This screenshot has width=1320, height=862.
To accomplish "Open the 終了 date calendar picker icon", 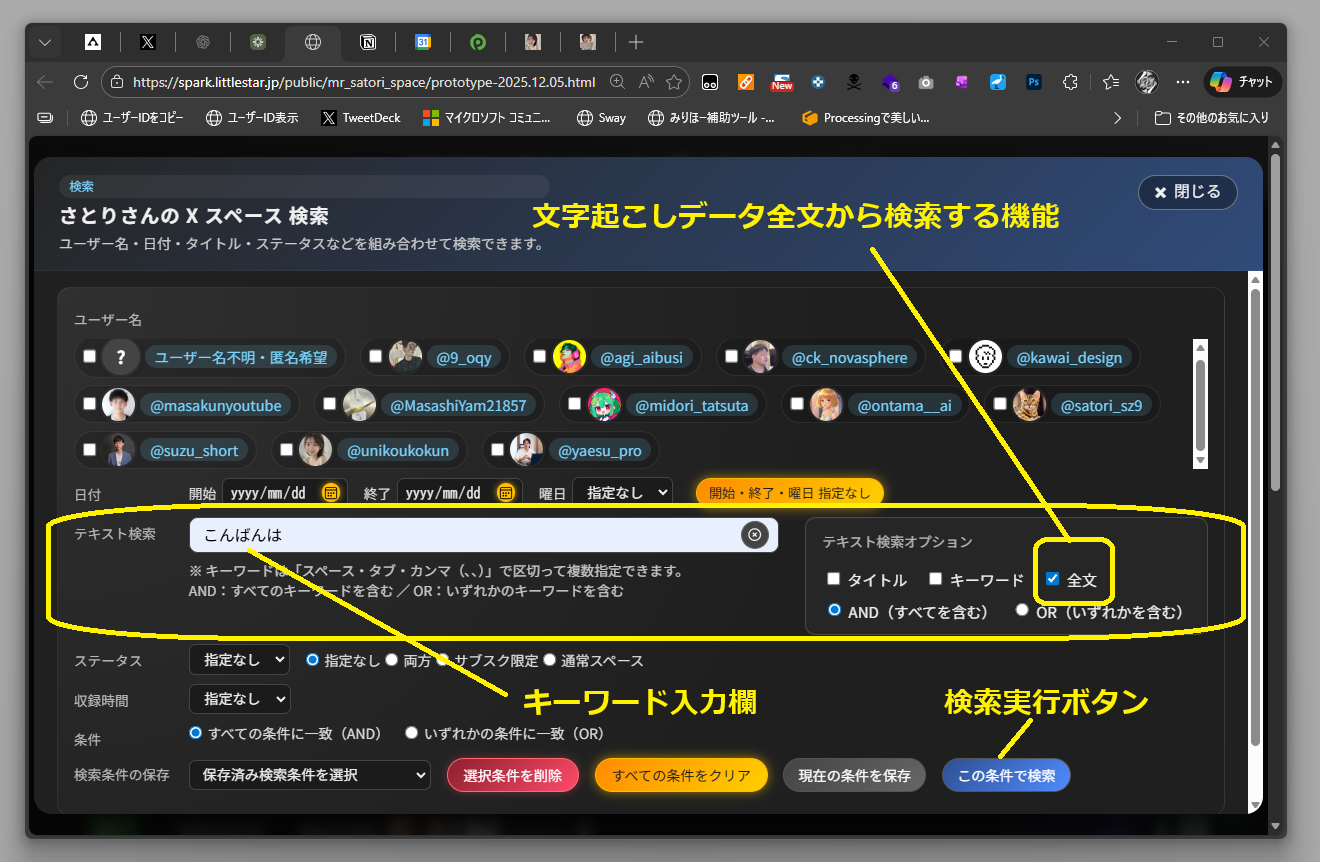I will (506, 492).
